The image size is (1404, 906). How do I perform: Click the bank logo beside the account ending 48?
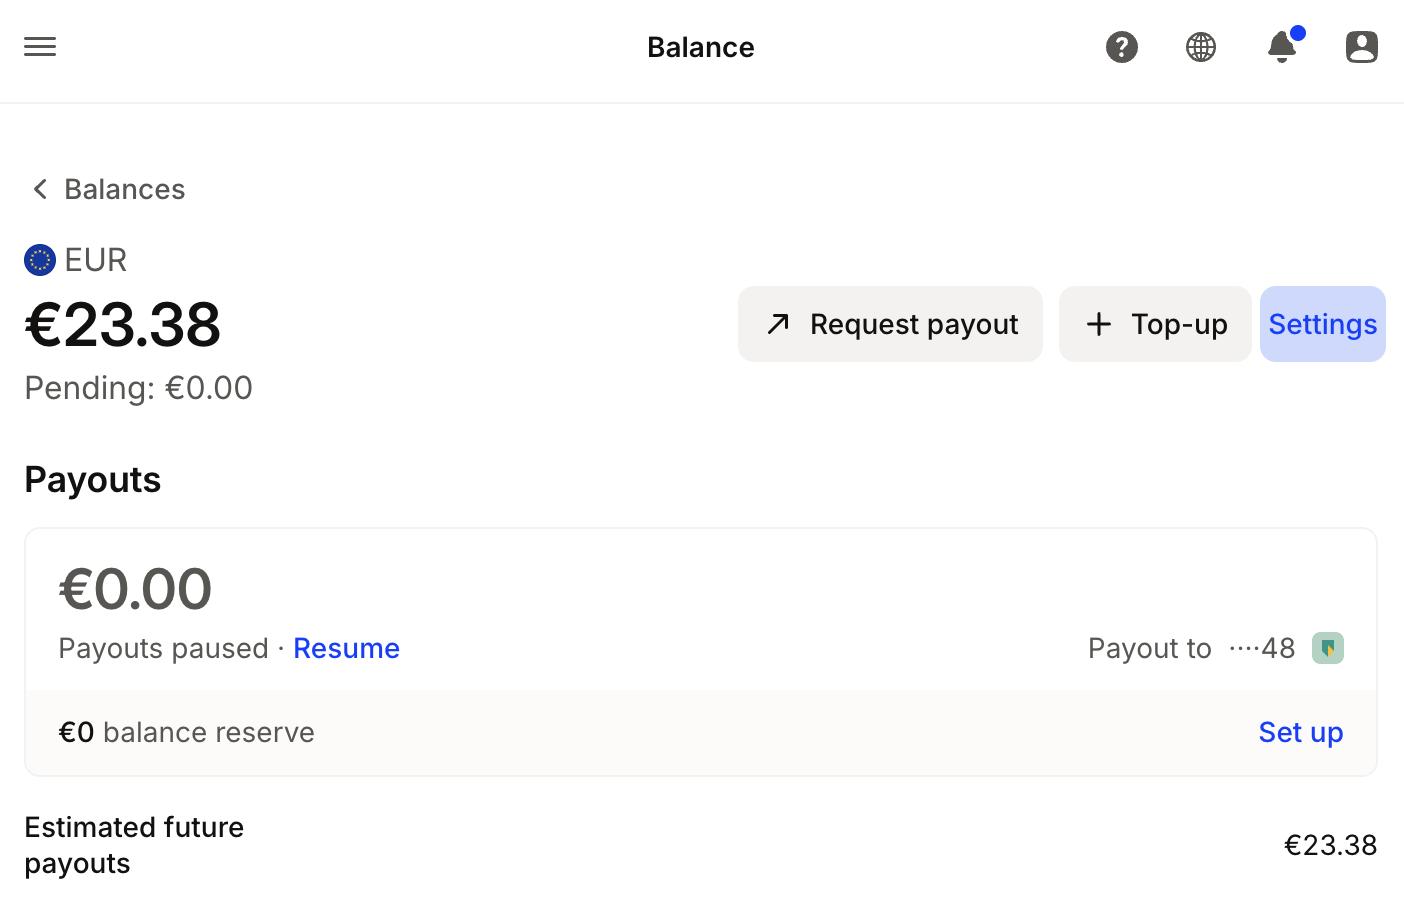[1328, 648]
